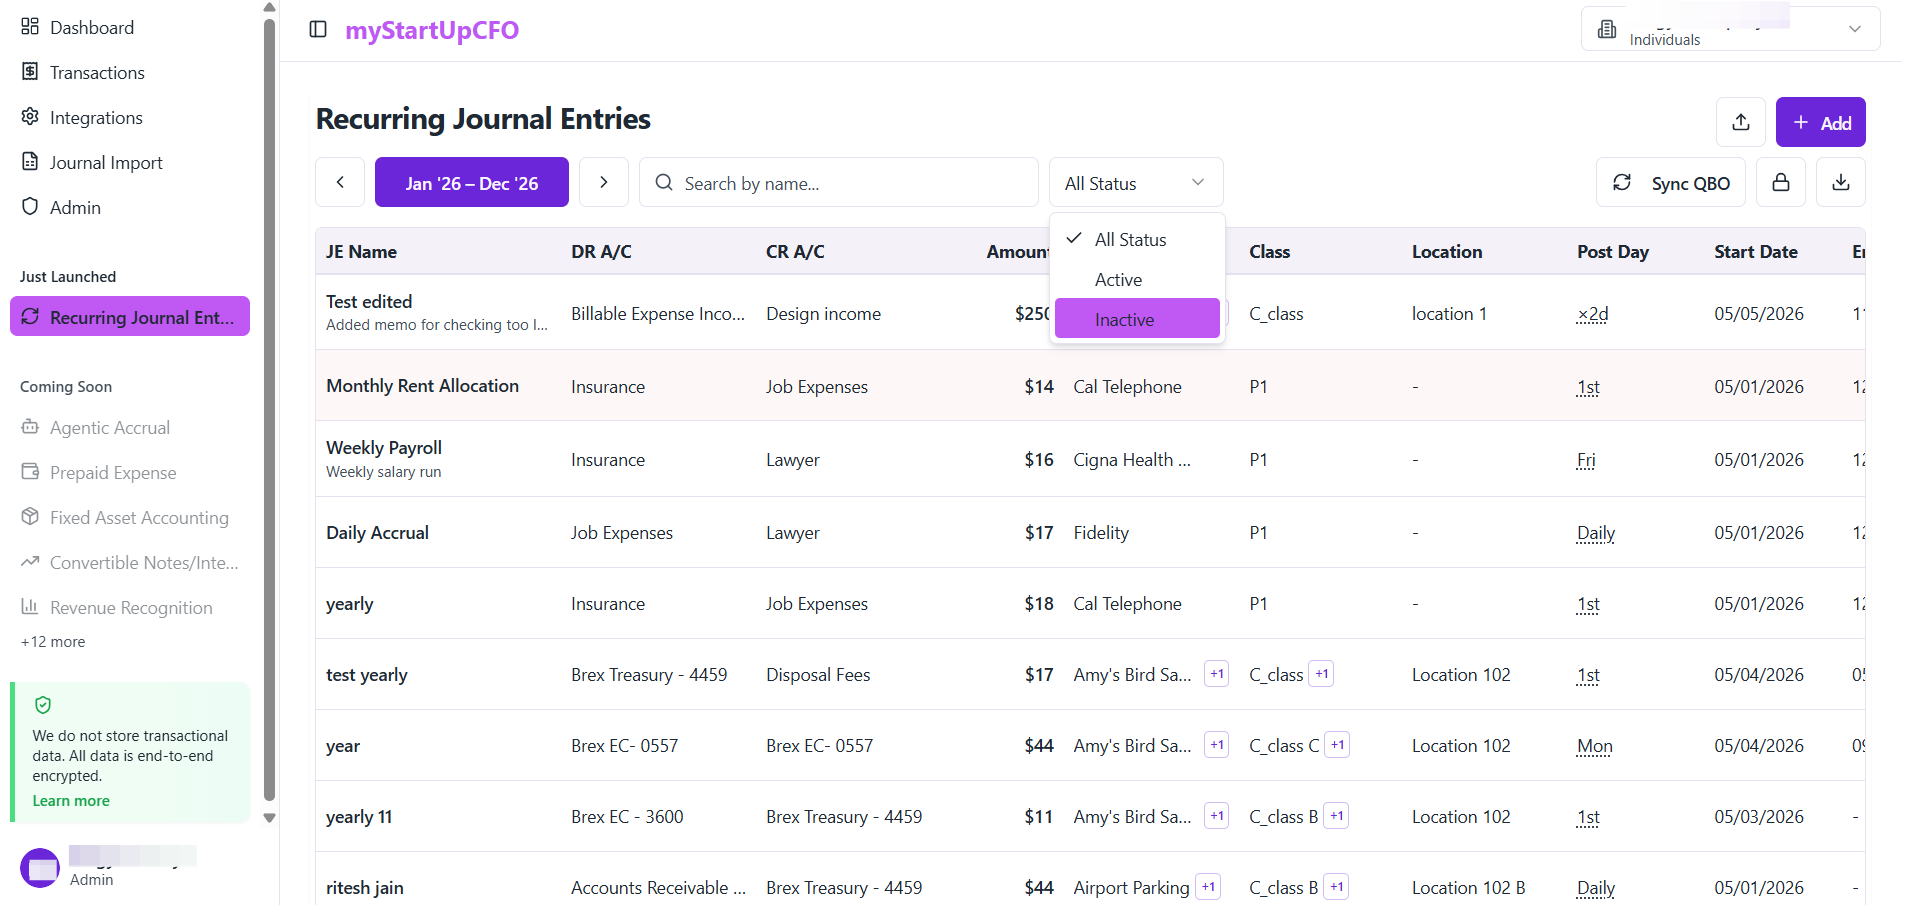Open Transactions from the sidebar
Screen dimensions: 1920x905
(x=97, y=73)
